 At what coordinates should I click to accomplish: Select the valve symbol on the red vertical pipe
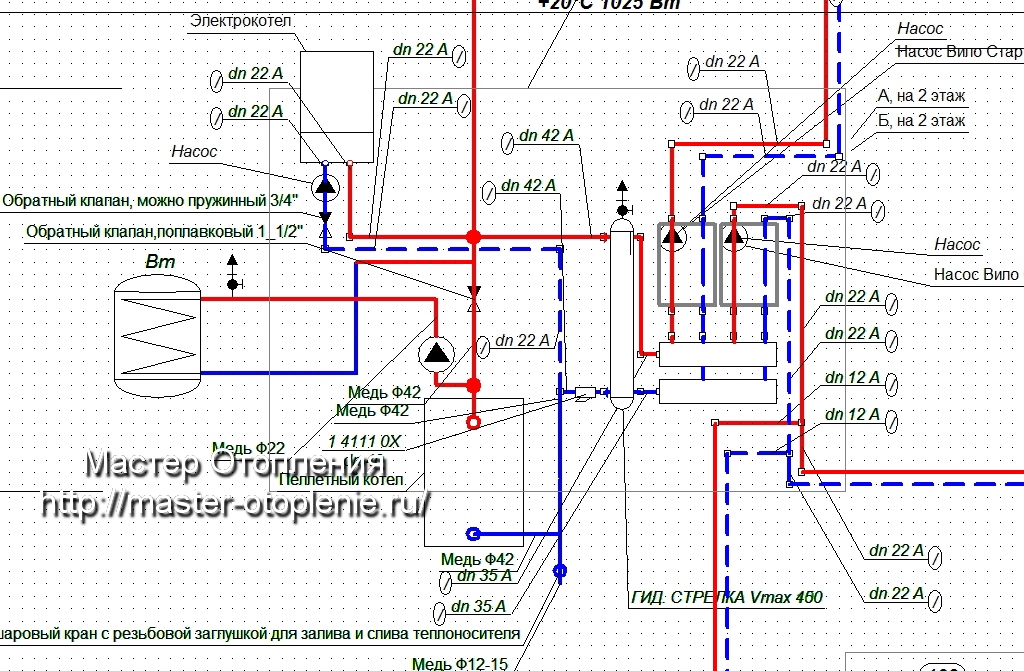click(474, 296)
